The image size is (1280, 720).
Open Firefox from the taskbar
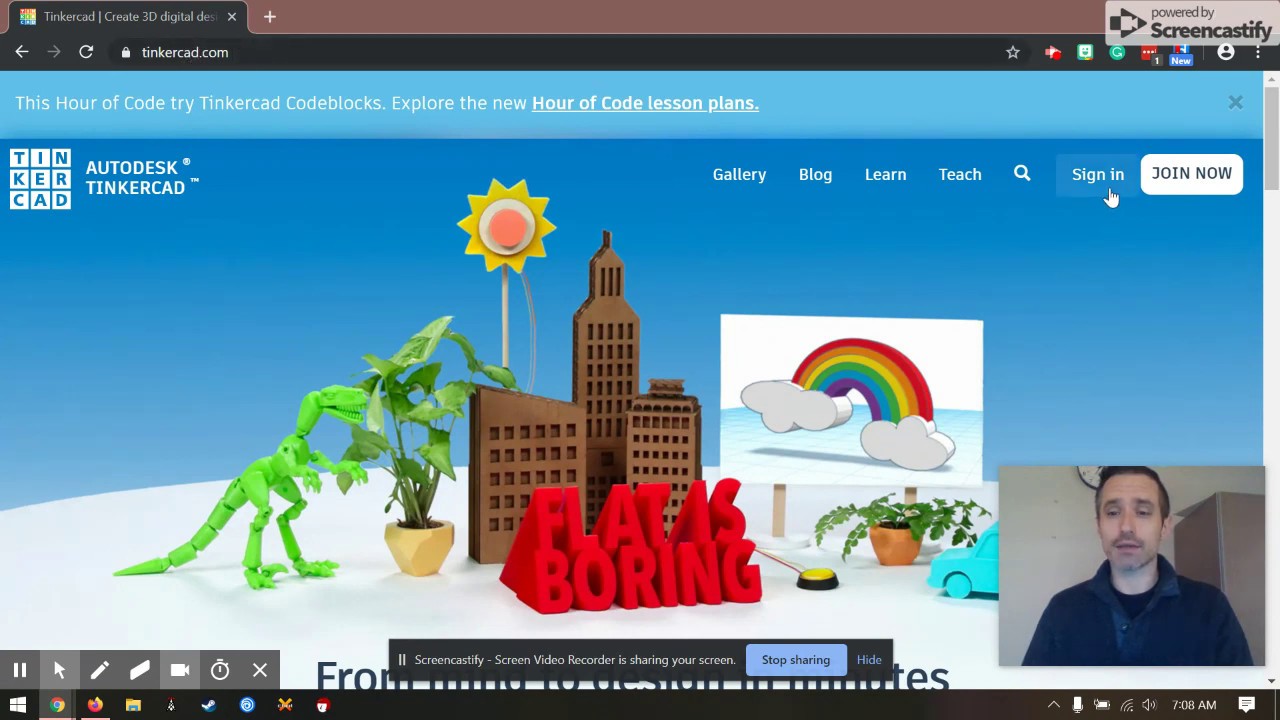[95, 705]
